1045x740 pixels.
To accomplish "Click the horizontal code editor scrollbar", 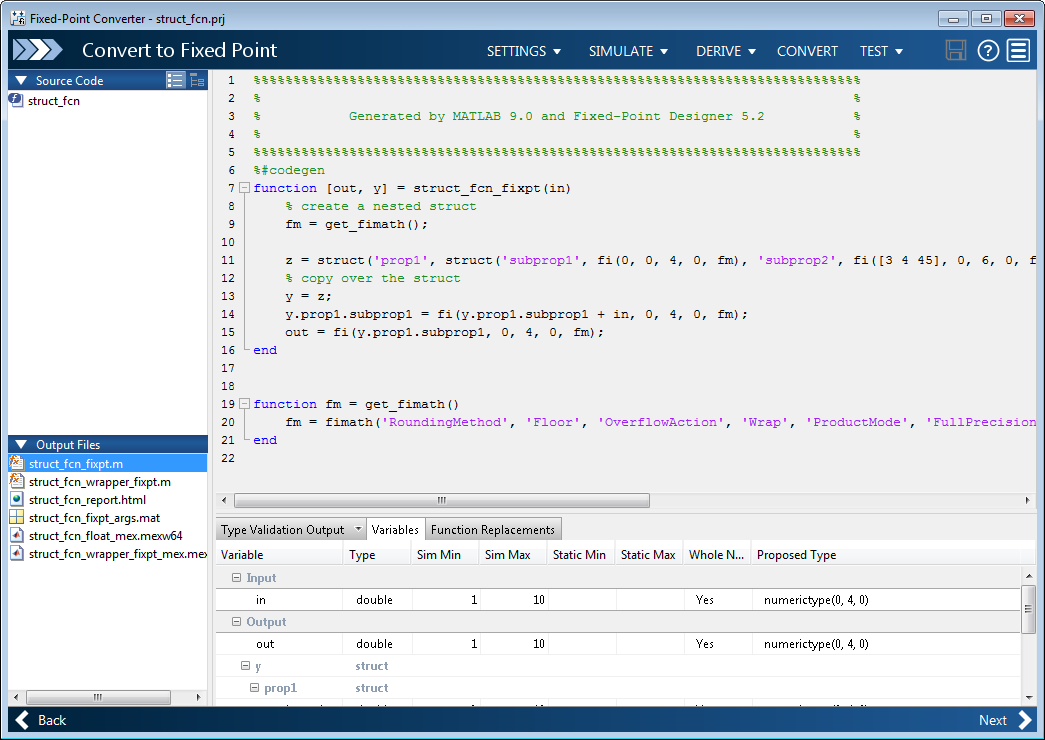I will point(441,500).
